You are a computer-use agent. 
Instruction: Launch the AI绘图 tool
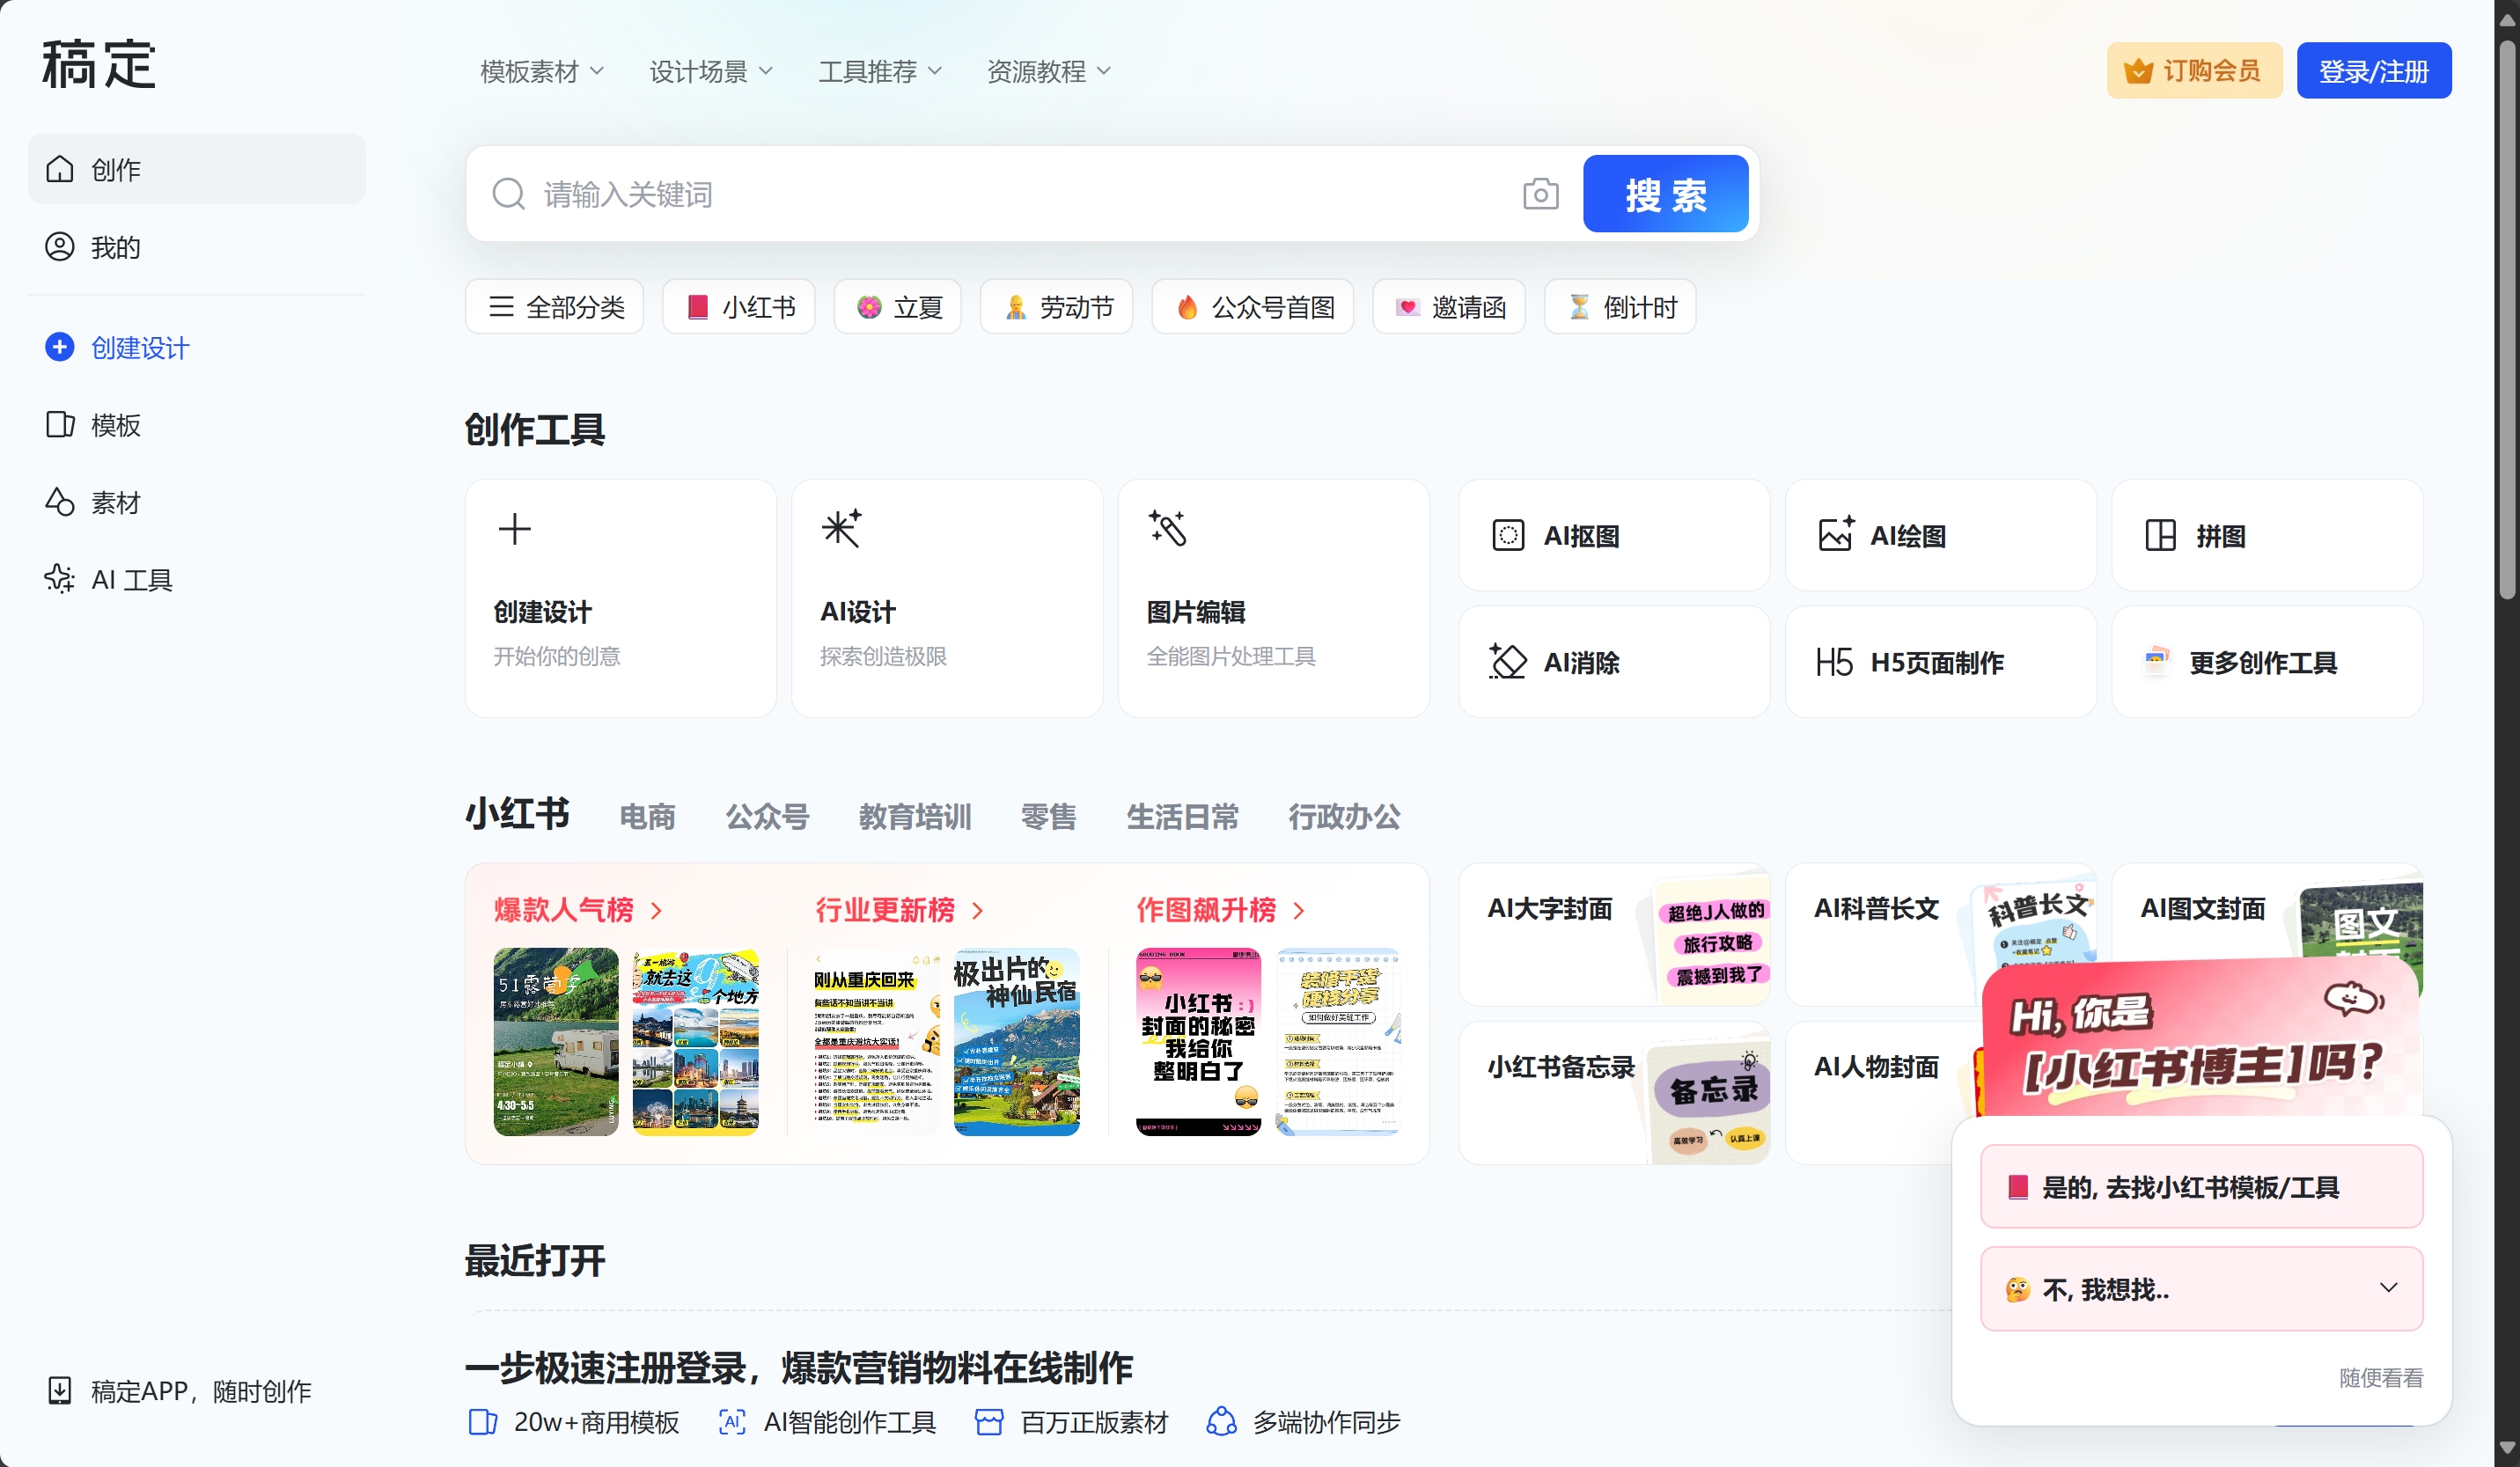click(1940, 535)
